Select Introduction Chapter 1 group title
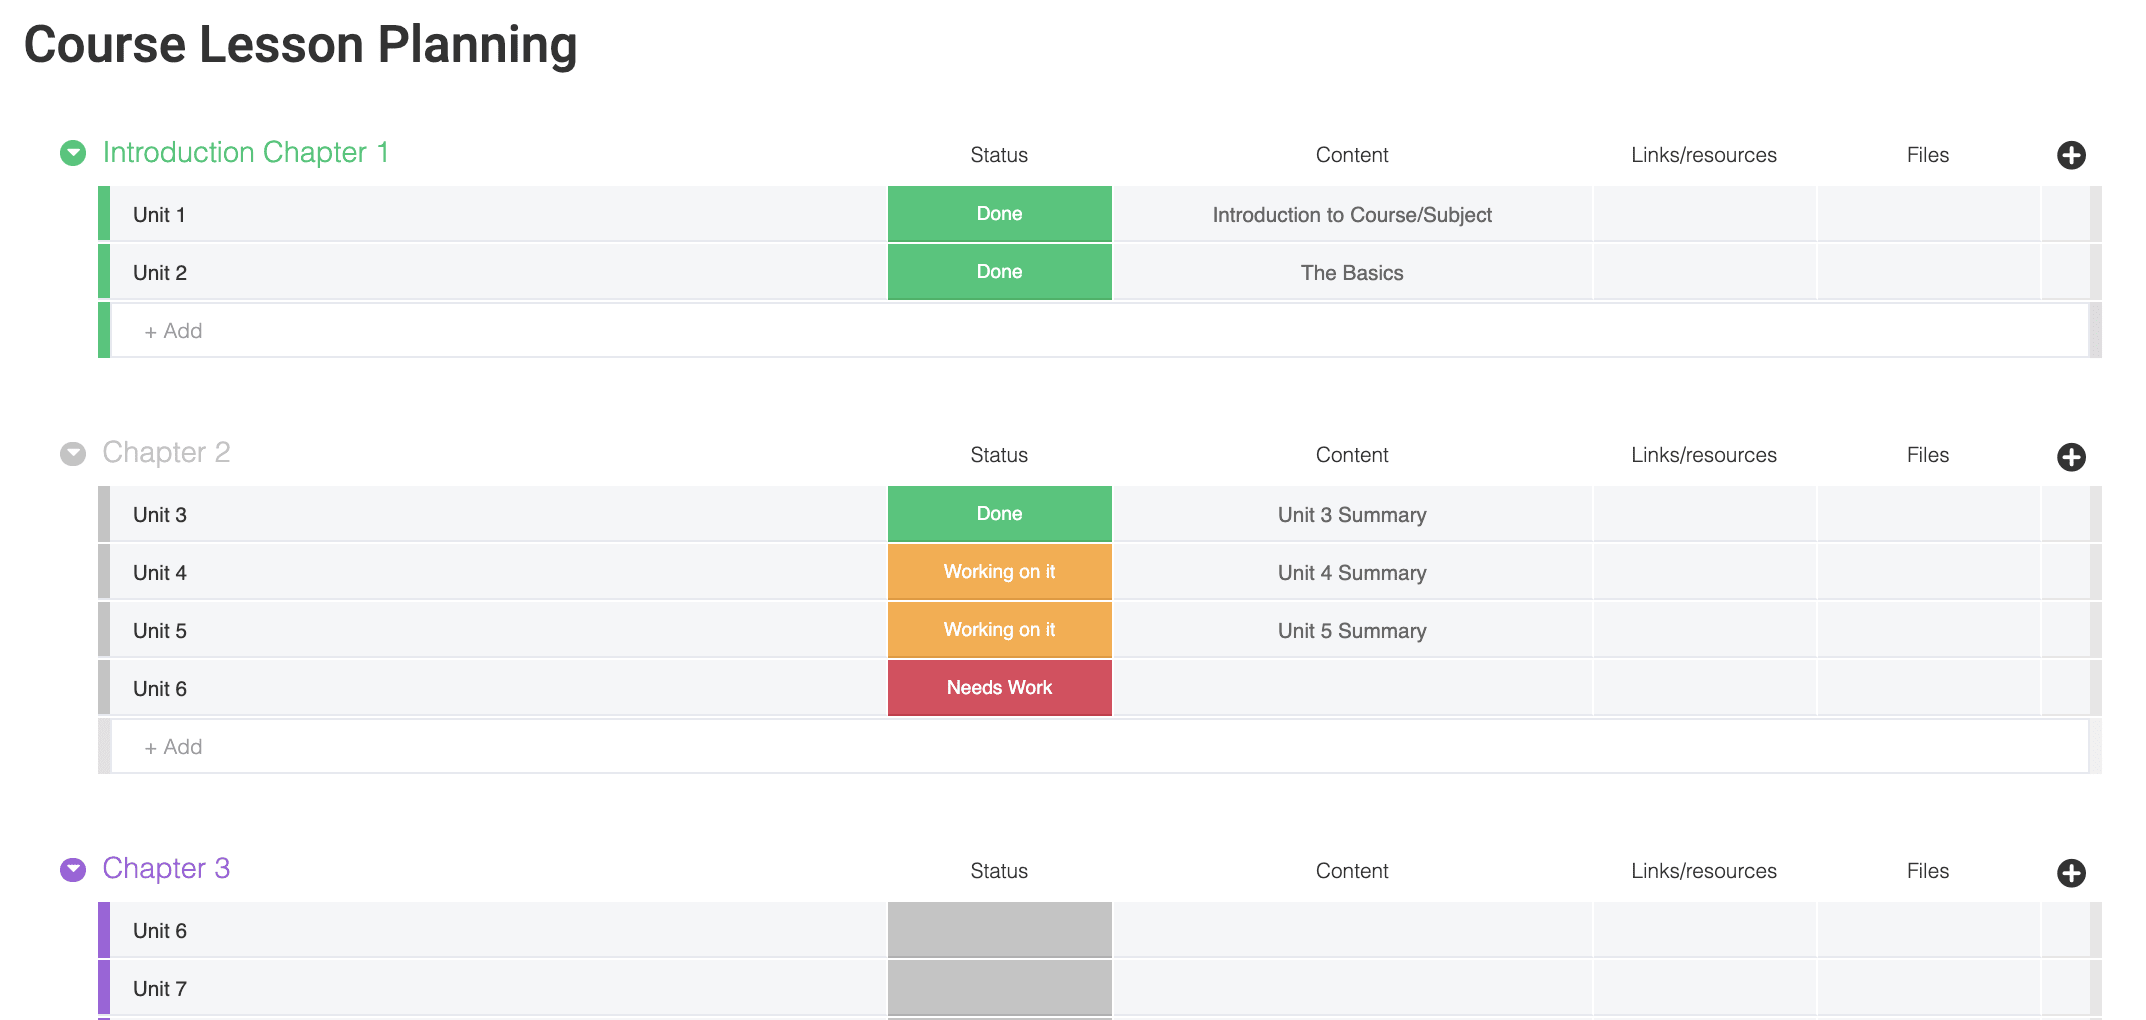This screenshot has width=2146, height=1020. (246, 152)
